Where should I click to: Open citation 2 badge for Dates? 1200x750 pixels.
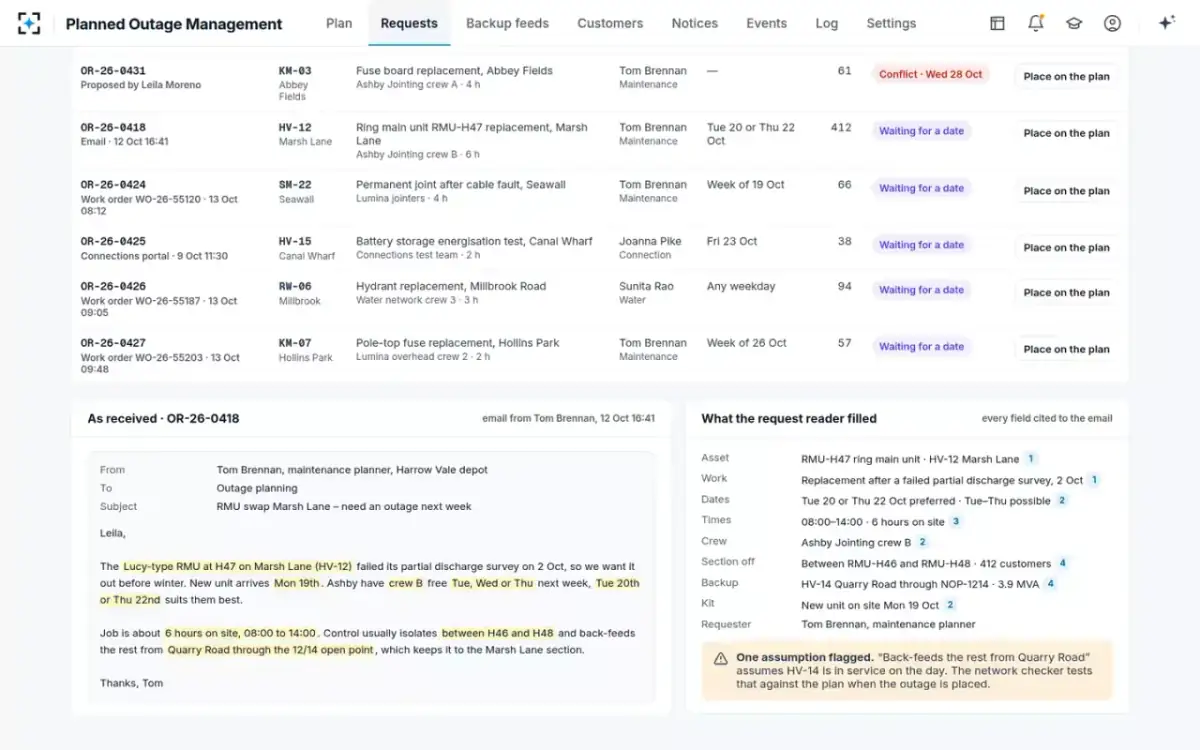pos(1062,500)
